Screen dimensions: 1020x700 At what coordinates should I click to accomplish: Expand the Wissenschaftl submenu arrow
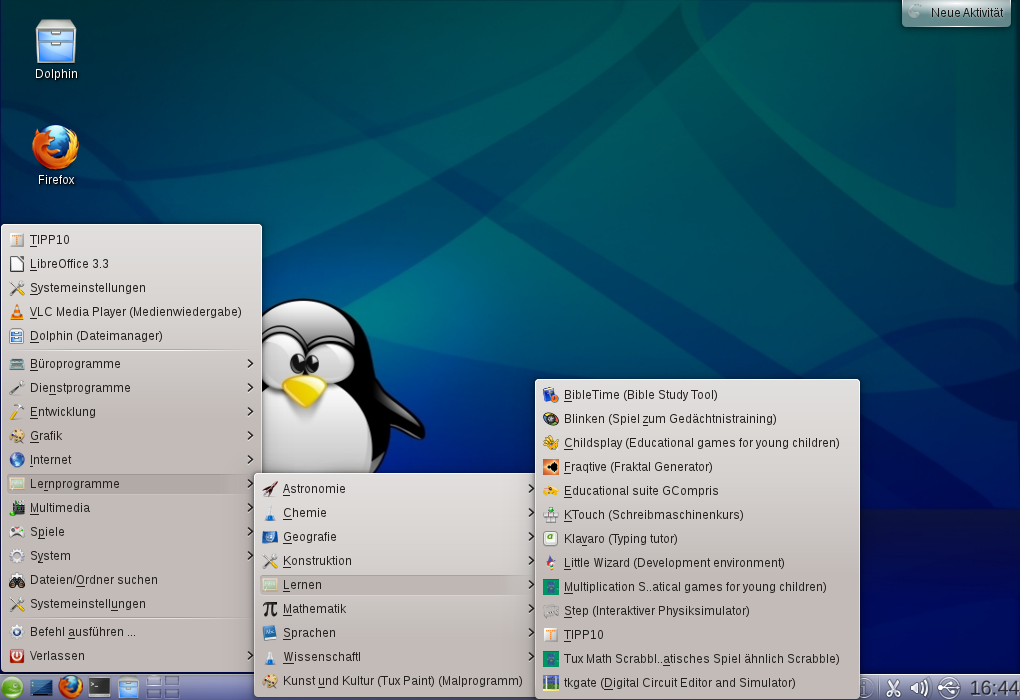(x=531, y=657)
